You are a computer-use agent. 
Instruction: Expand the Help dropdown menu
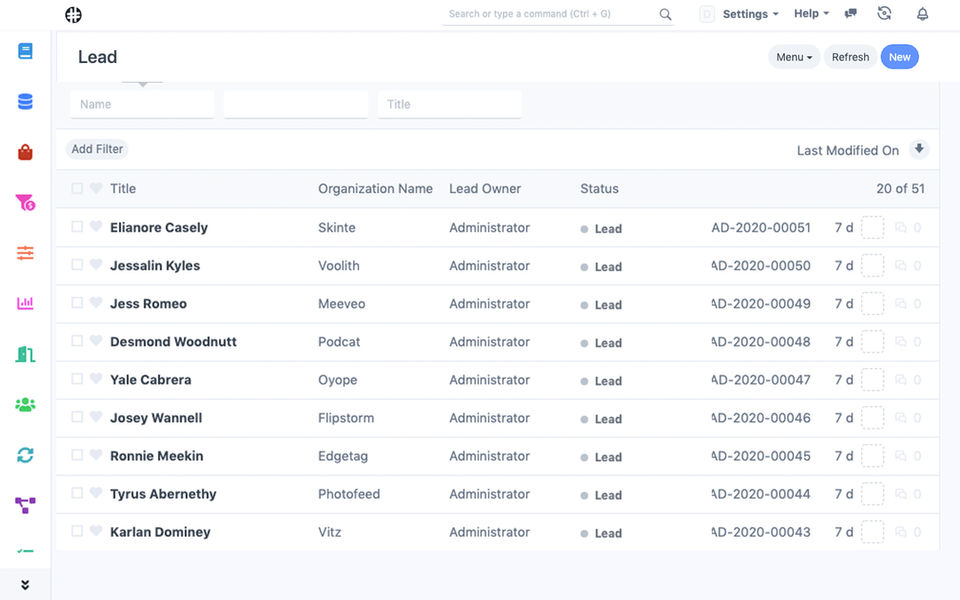tap(811, 14)
